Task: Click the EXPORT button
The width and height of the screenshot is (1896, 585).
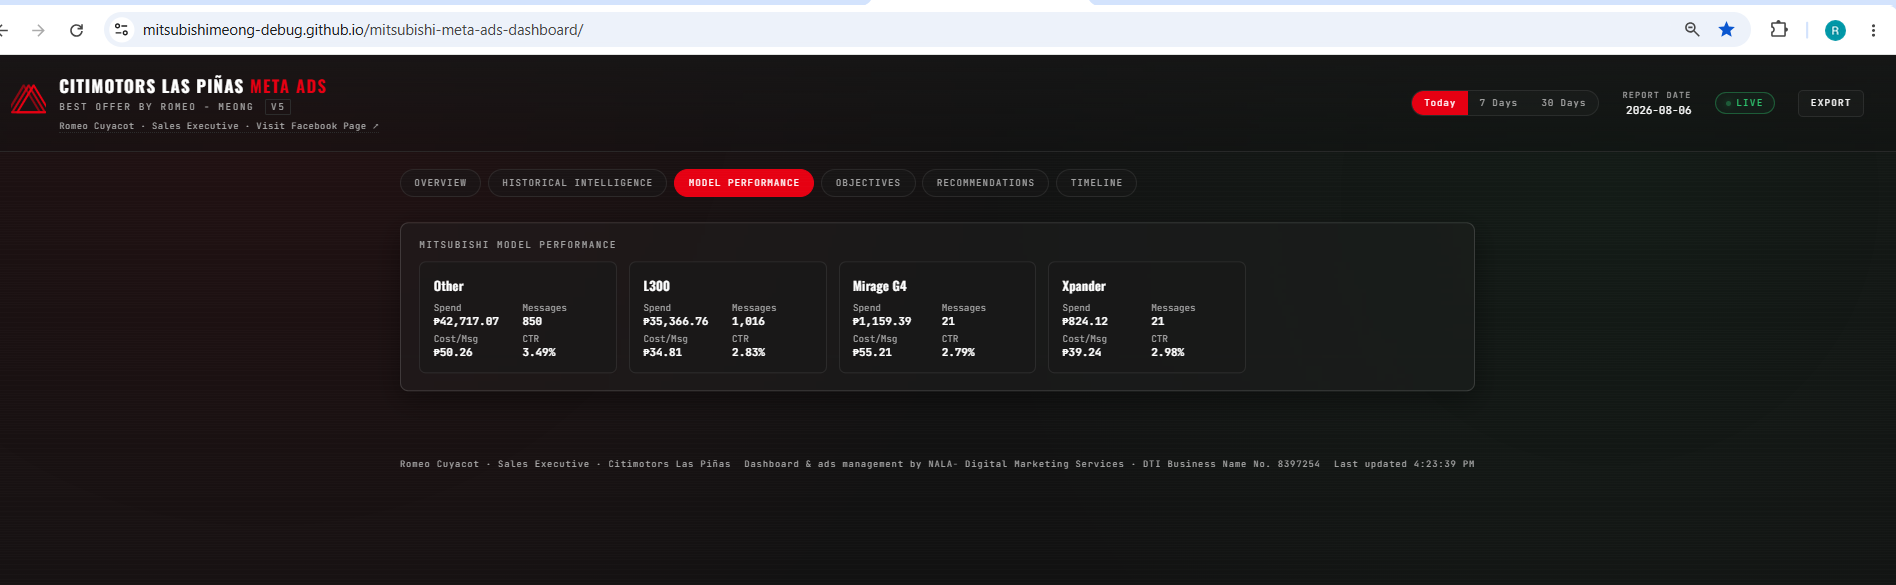Action: [x=1830, y=103]
